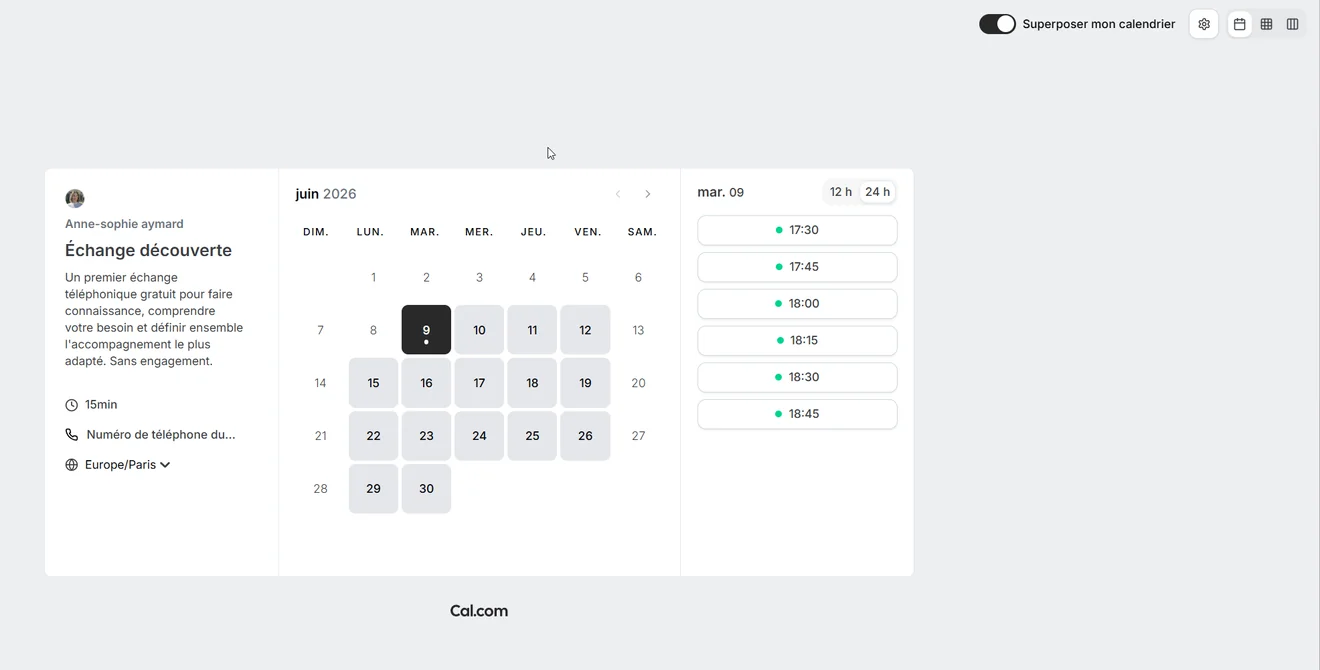Screen dimensions: 1320x670
Task: Select June 11 in calendar
Action: click(x=532, y=330)
